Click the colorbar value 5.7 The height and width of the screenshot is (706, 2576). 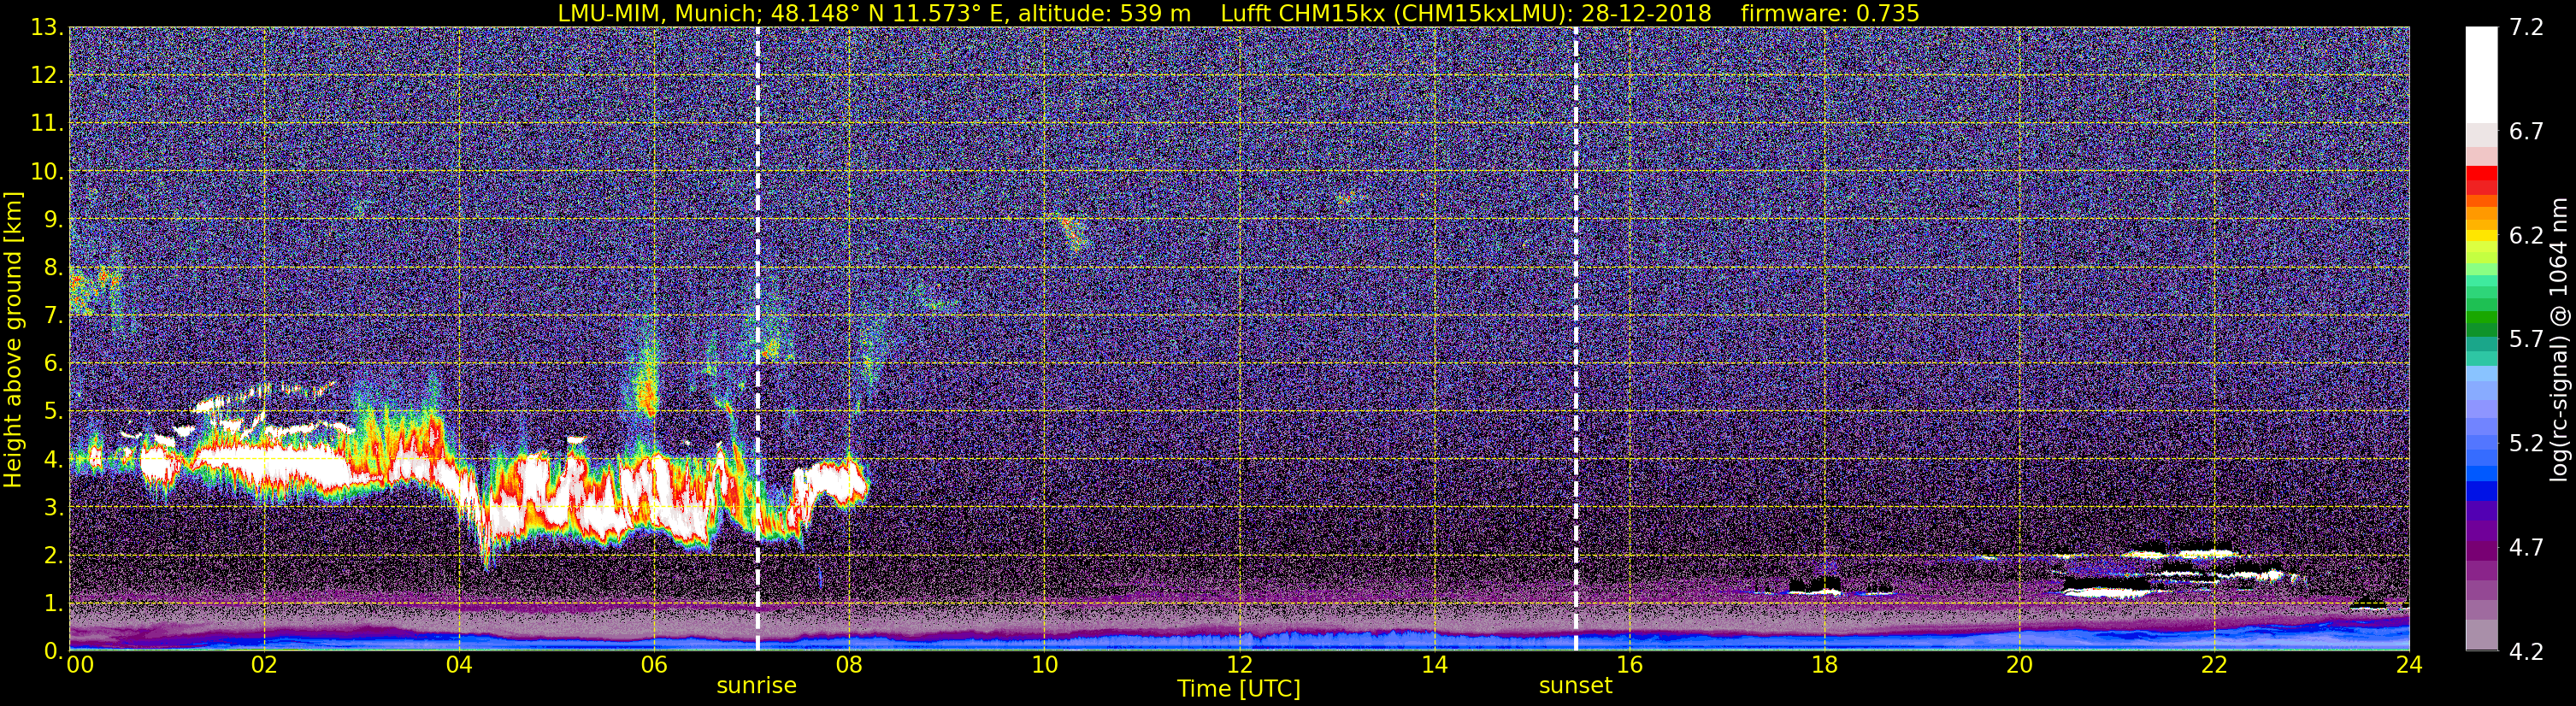[2526, 339]
